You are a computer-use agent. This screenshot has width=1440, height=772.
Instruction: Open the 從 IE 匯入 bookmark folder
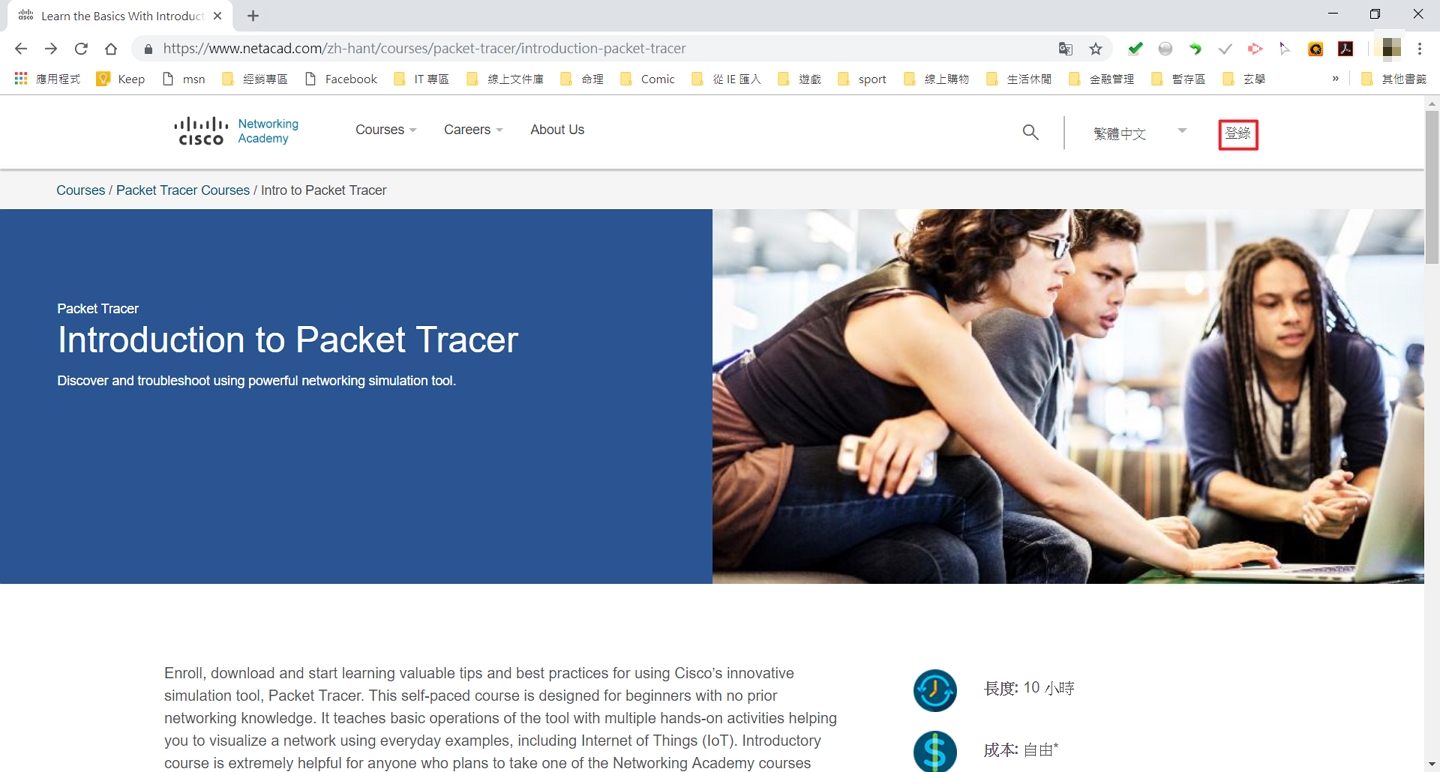tap(726, 79)
